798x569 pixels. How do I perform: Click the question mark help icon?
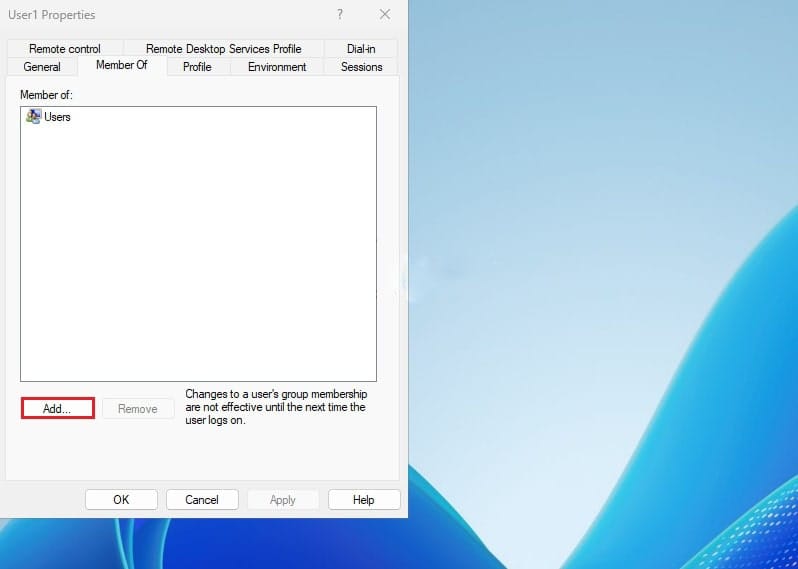[340, 14]
